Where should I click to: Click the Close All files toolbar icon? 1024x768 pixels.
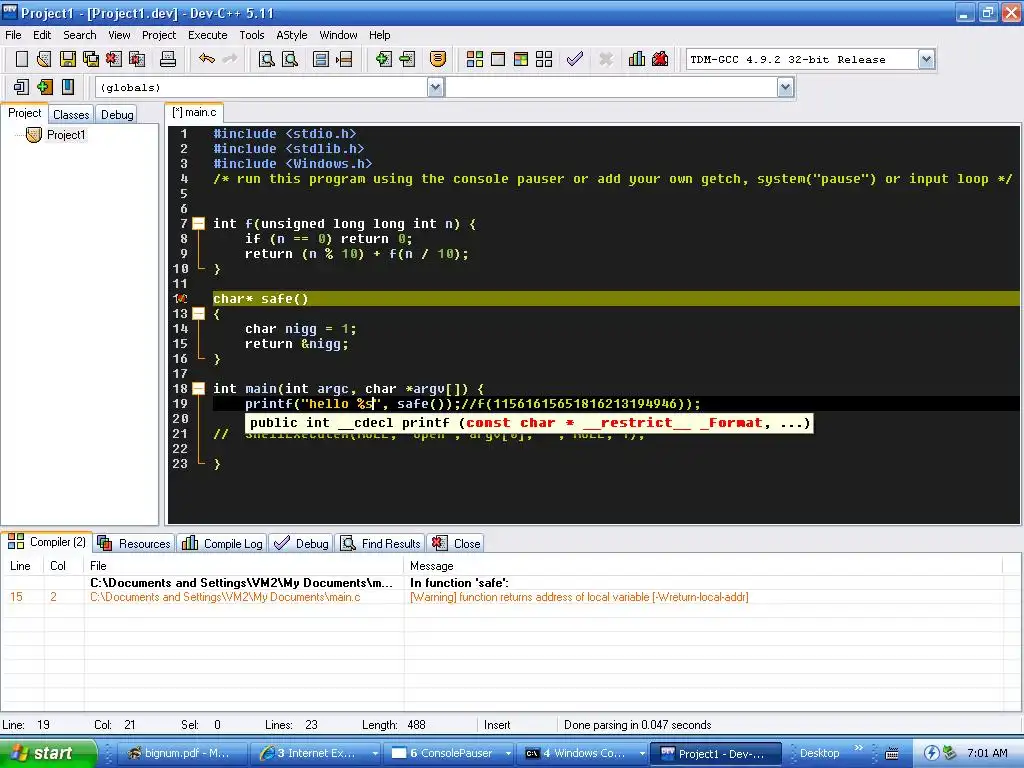(137, 59)
